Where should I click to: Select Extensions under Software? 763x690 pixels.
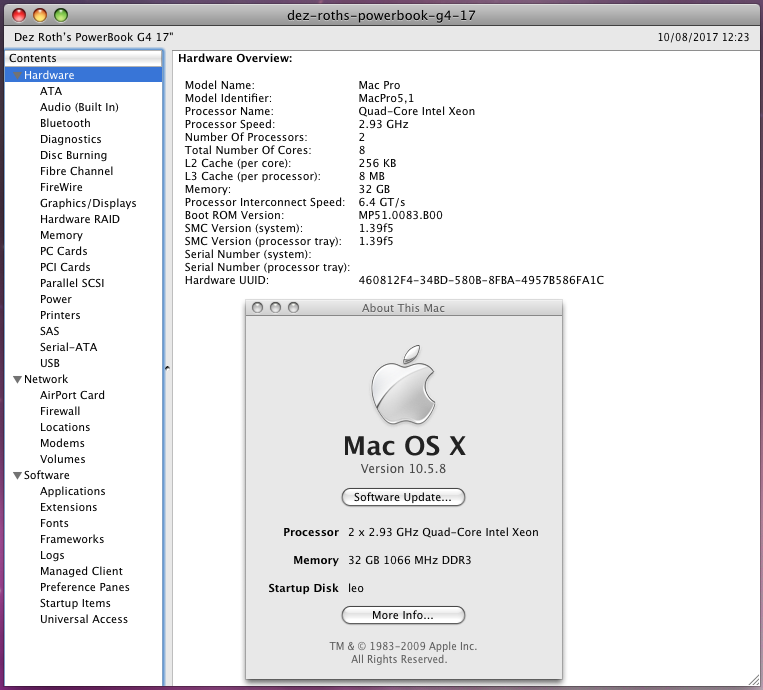pyautogui.click(x=68, y=507)
